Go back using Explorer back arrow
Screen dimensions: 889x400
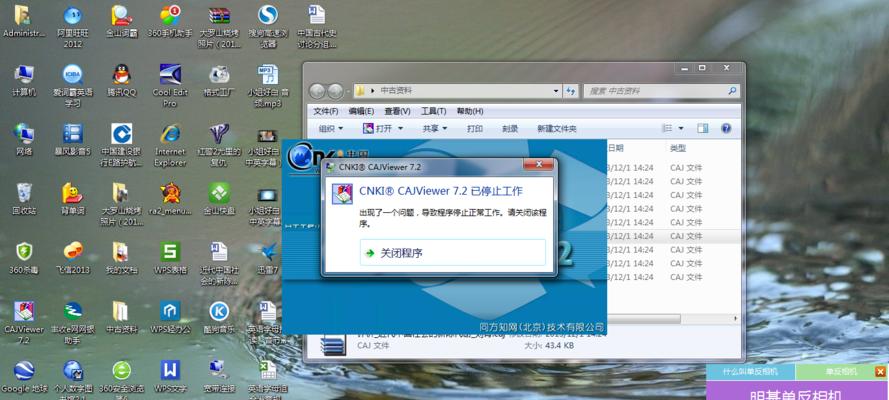point(317,91)
